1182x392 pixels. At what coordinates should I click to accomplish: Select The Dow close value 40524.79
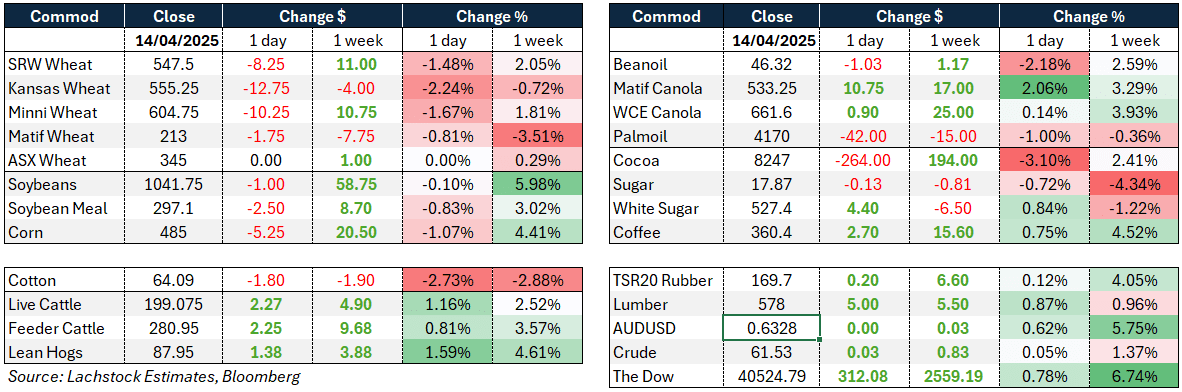point(771,376)
